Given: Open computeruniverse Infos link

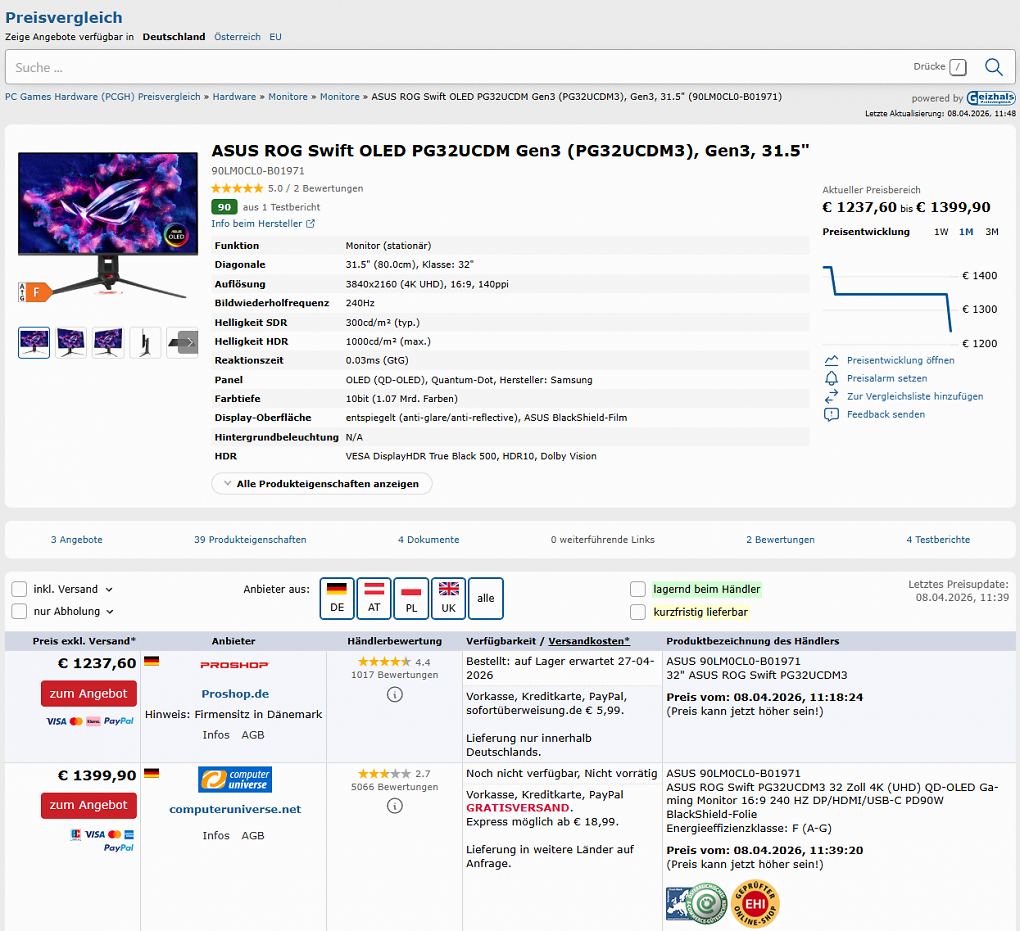Looking at the screenshot, I should pyautogui.click(x=216, y=835).
